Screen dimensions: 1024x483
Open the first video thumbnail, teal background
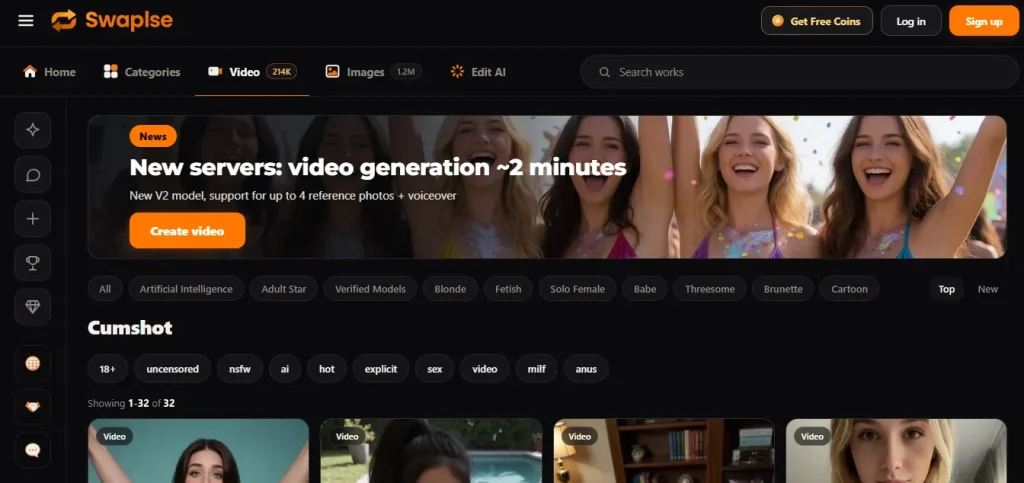point(199,450)
